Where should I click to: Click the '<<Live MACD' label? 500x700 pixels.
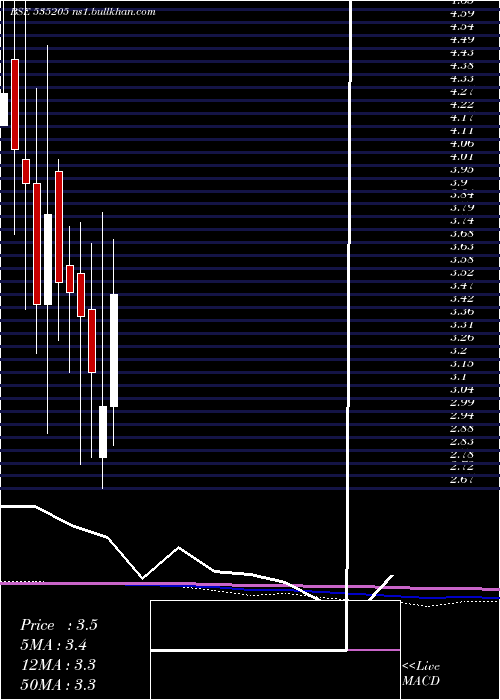[421, 674]
